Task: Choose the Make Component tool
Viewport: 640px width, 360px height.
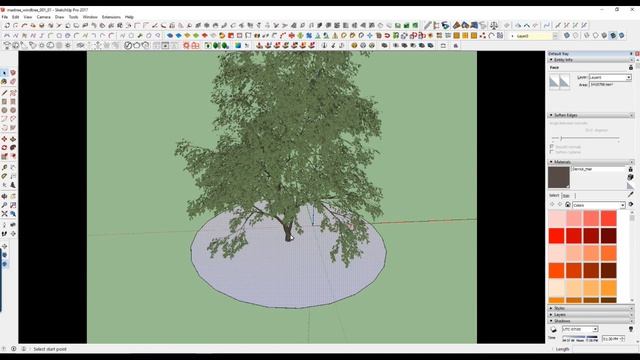Action: click(x=13, y=73)
